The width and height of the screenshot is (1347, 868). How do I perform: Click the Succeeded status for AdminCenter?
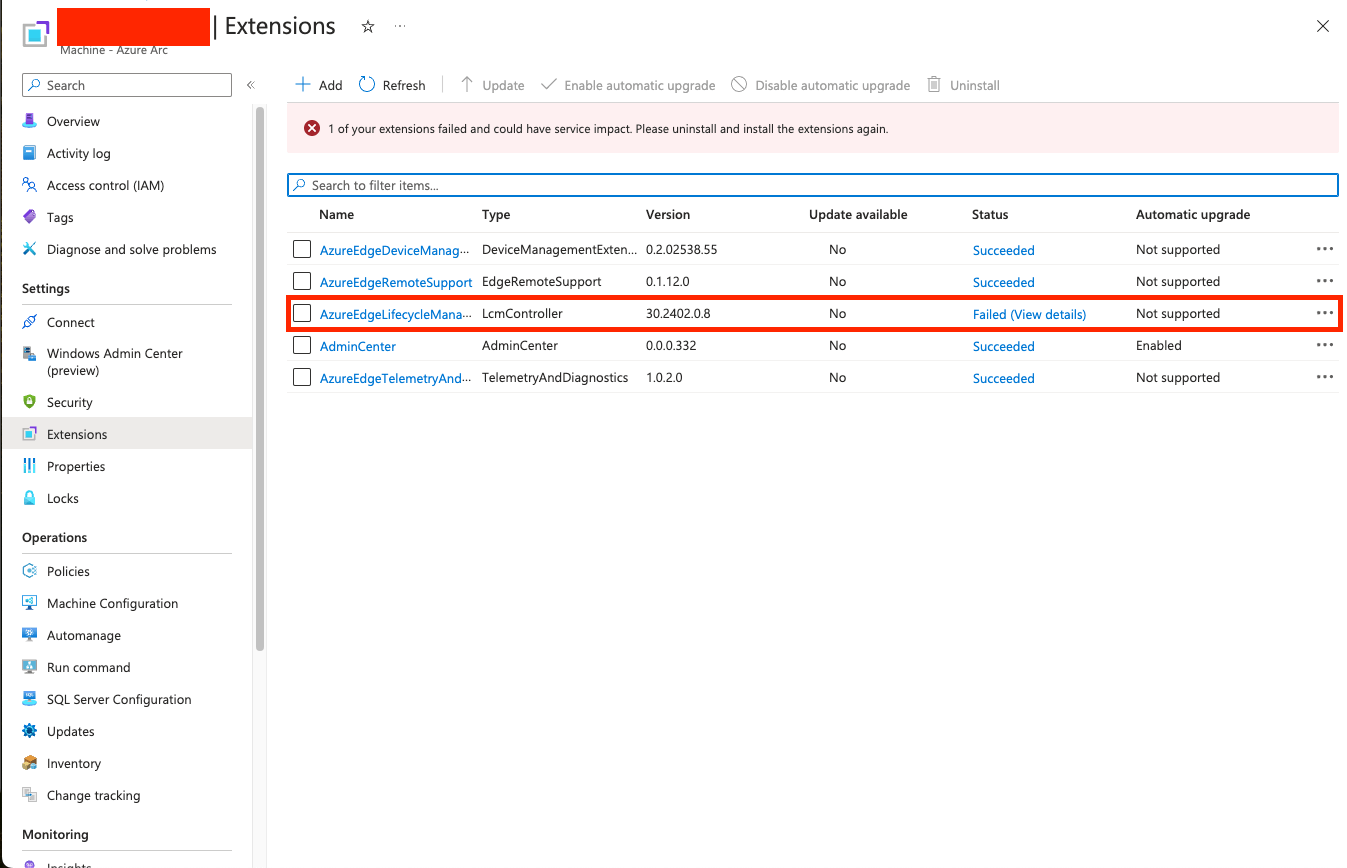pos(1003,346)
